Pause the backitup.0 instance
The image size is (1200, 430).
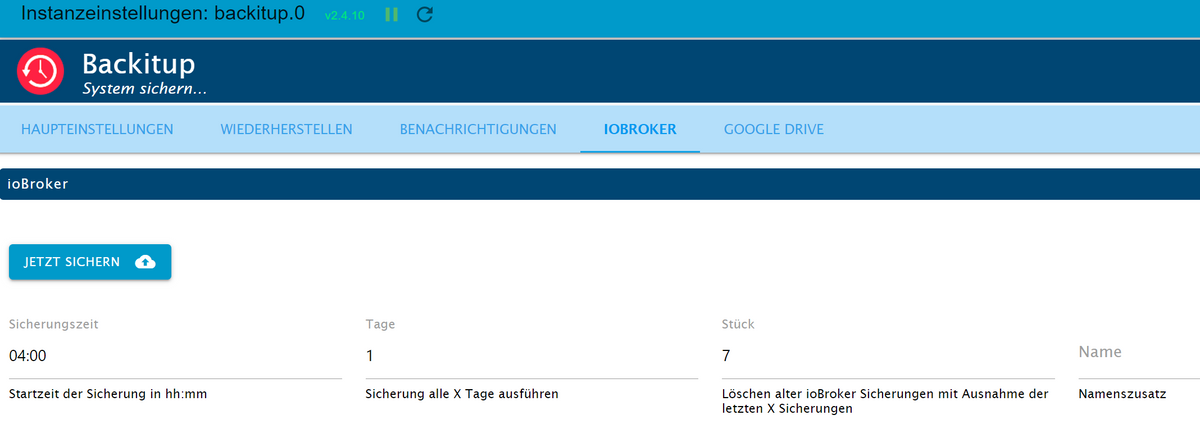pyautogui.click(x=392, y=15)
